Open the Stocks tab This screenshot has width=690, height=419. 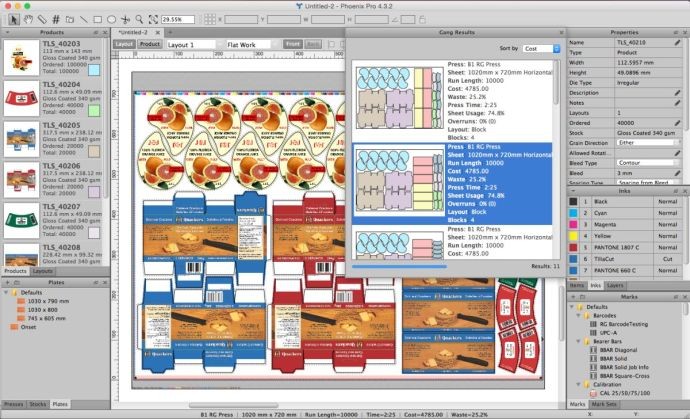pyautogui.click(x=39, y=403)
